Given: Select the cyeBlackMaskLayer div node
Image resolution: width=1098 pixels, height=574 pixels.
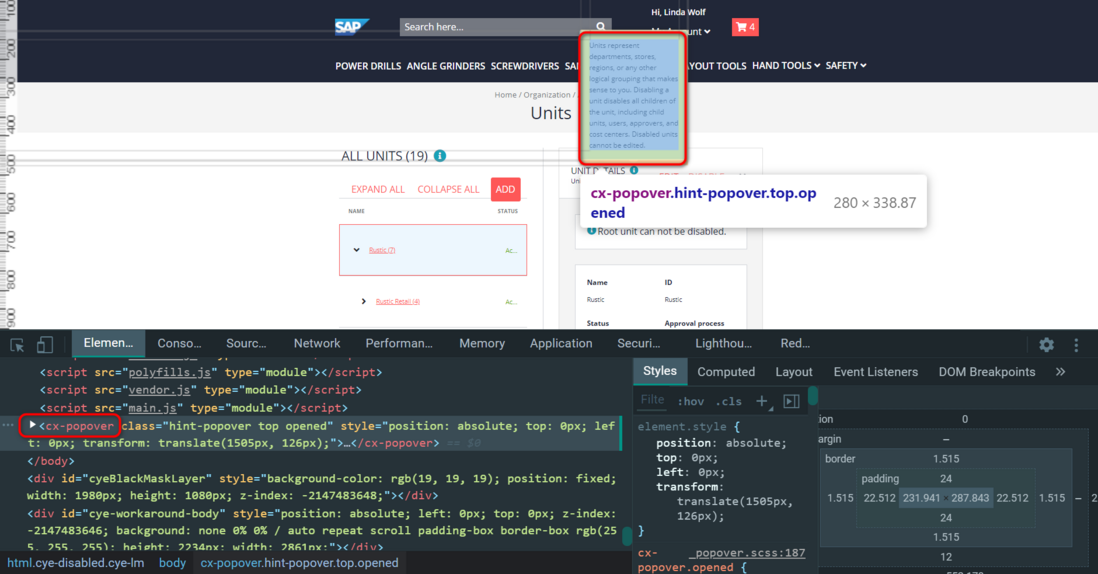Looking at the screenshot, I should 321,487.
